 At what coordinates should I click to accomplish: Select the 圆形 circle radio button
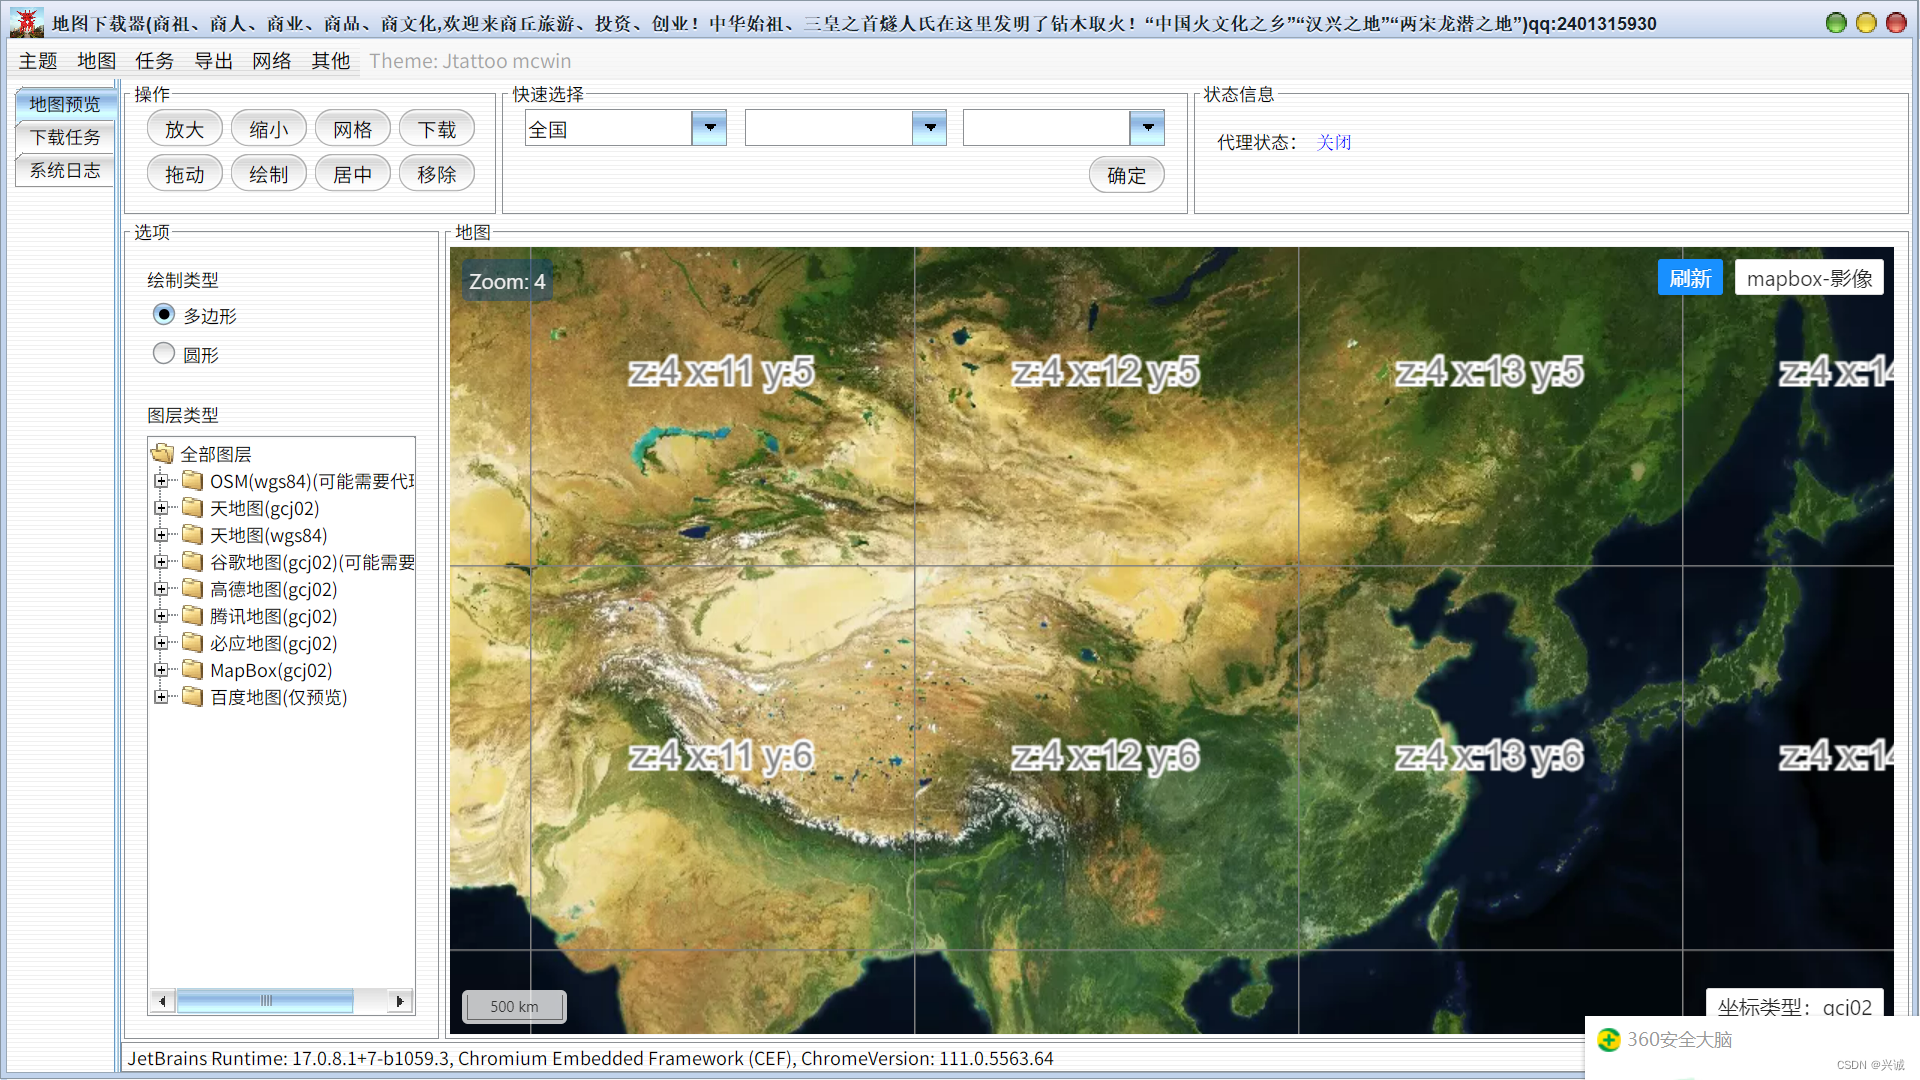coord(164,354)
